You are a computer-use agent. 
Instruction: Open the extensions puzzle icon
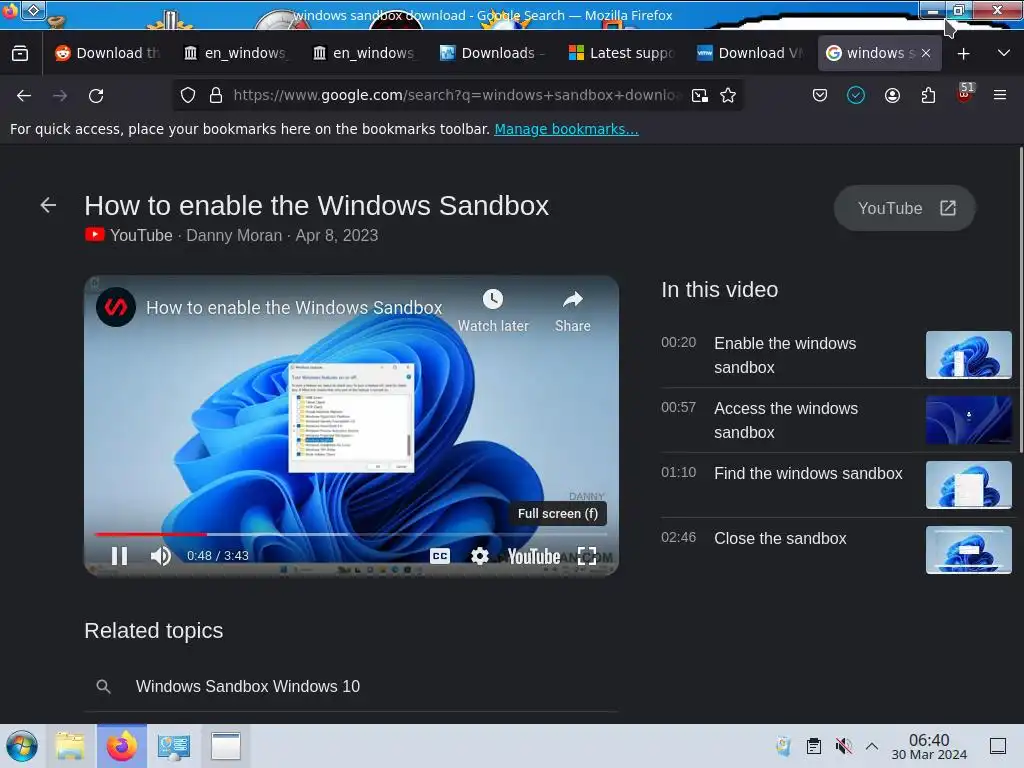(928, 95)
